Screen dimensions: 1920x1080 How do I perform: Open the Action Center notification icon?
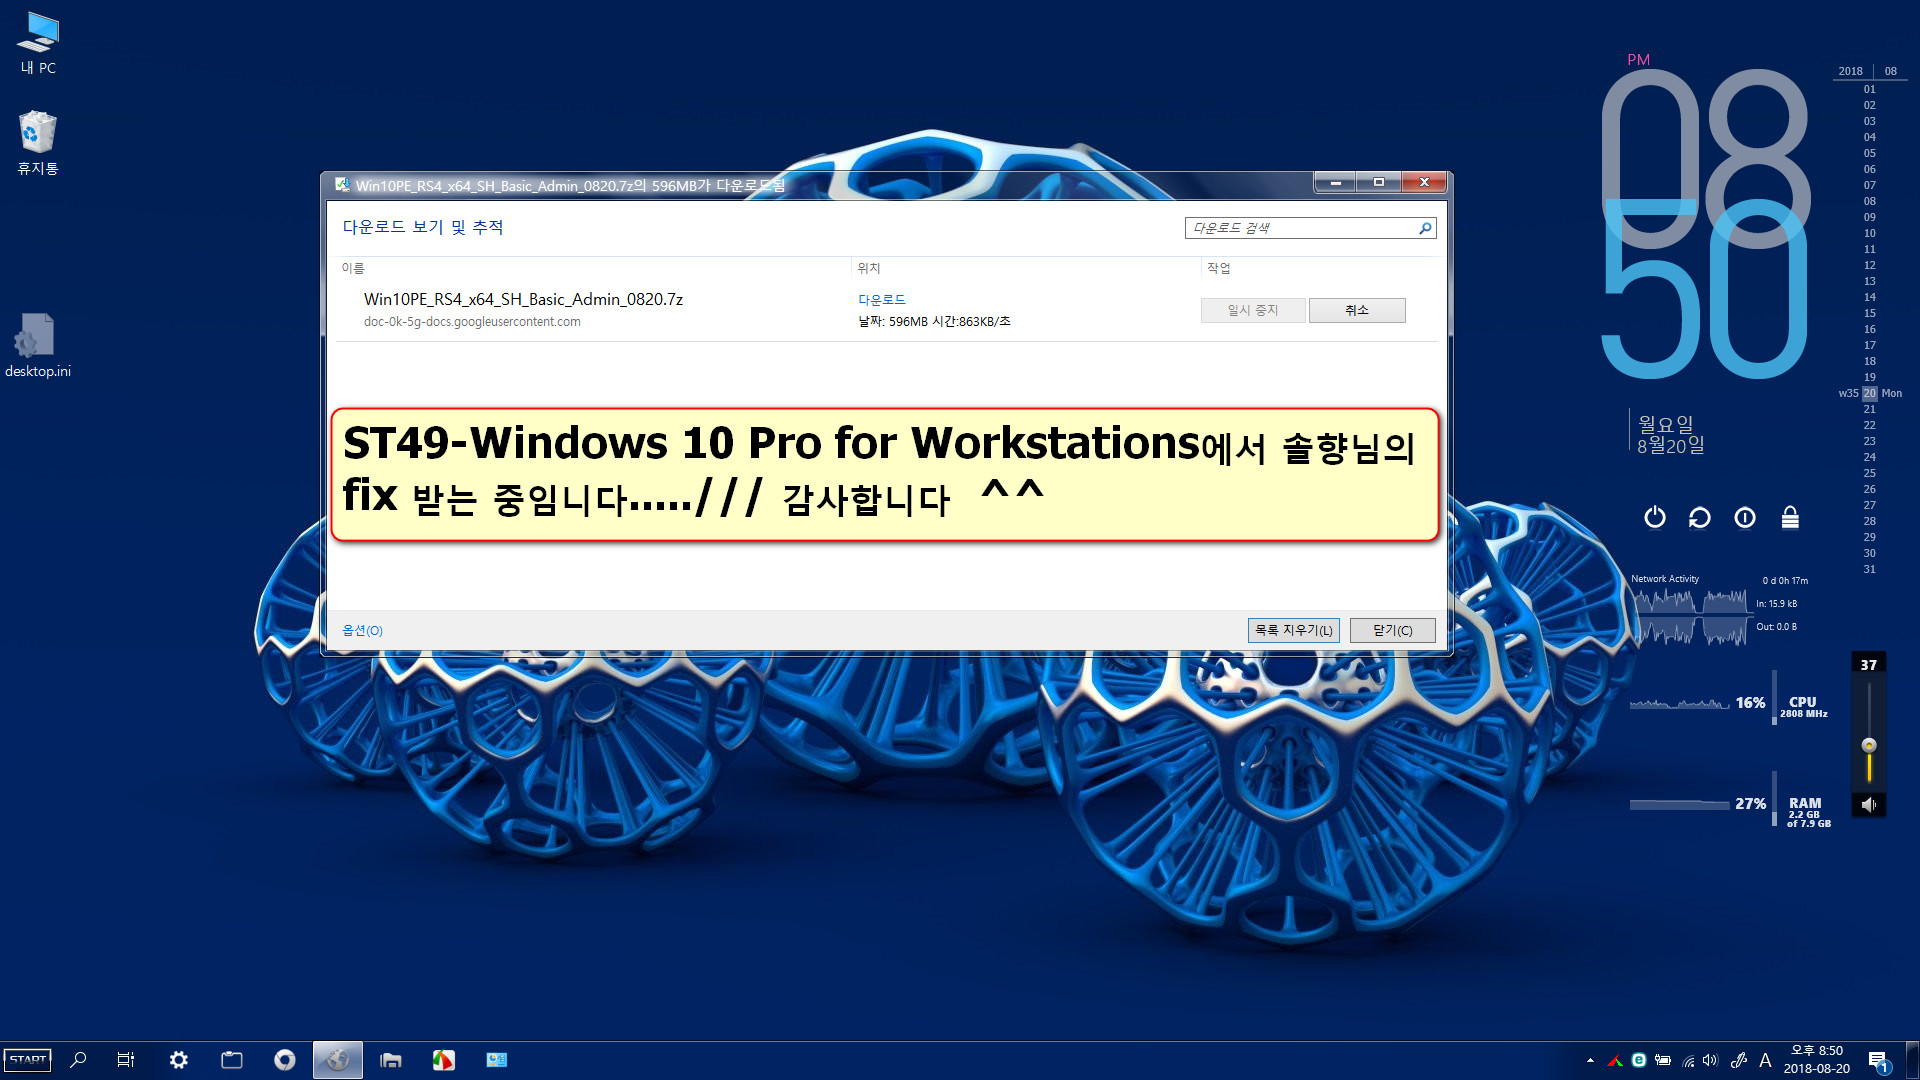(1878, 1061)
